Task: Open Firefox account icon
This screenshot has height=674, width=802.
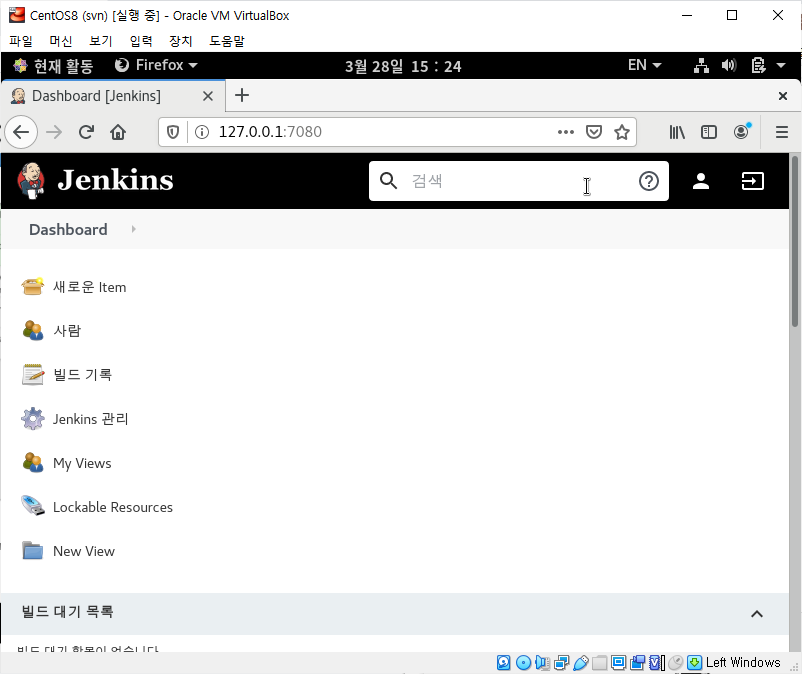Action: (x=741, y=132)
